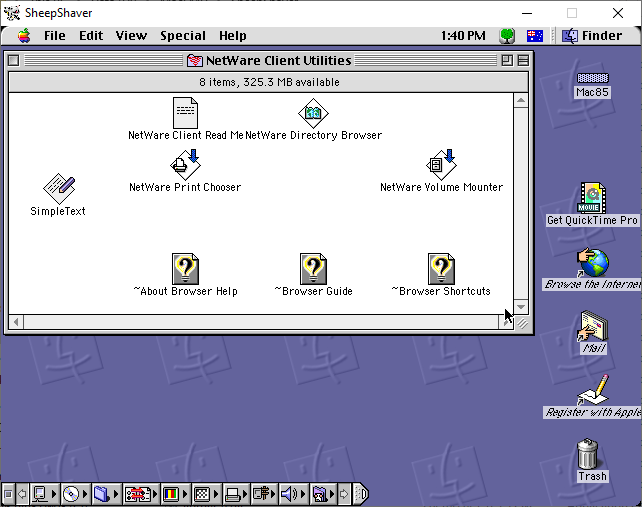Select the NetWare Client Read Me document icon

(x=185, y=113)
